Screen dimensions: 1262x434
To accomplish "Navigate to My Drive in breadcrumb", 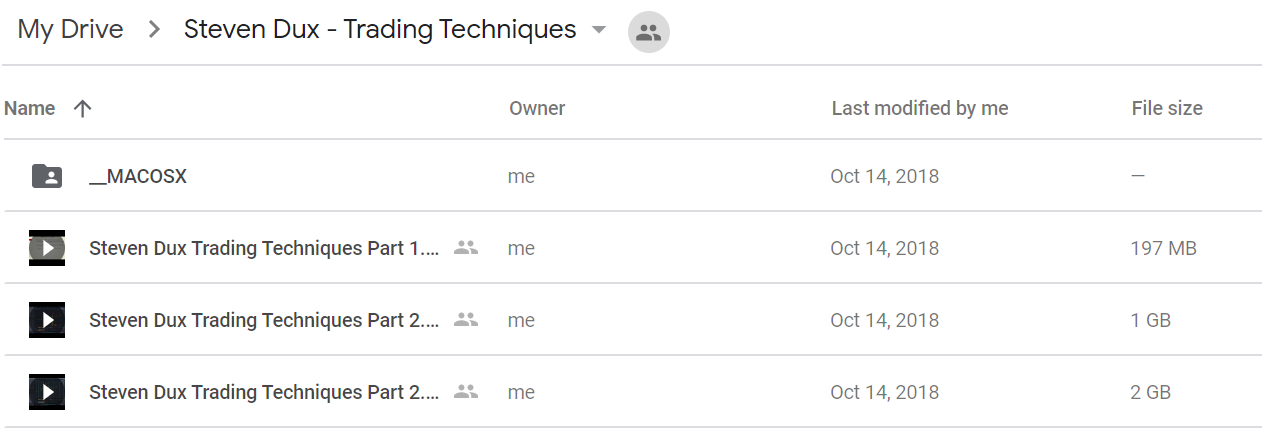I will pyautogui.click(x=71, y=30).
